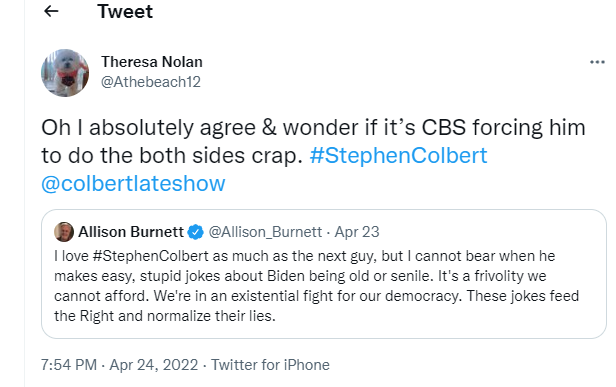616x387 pixels.
Task: Open Allison Burnett's small avatar
Action: [64, 232]
